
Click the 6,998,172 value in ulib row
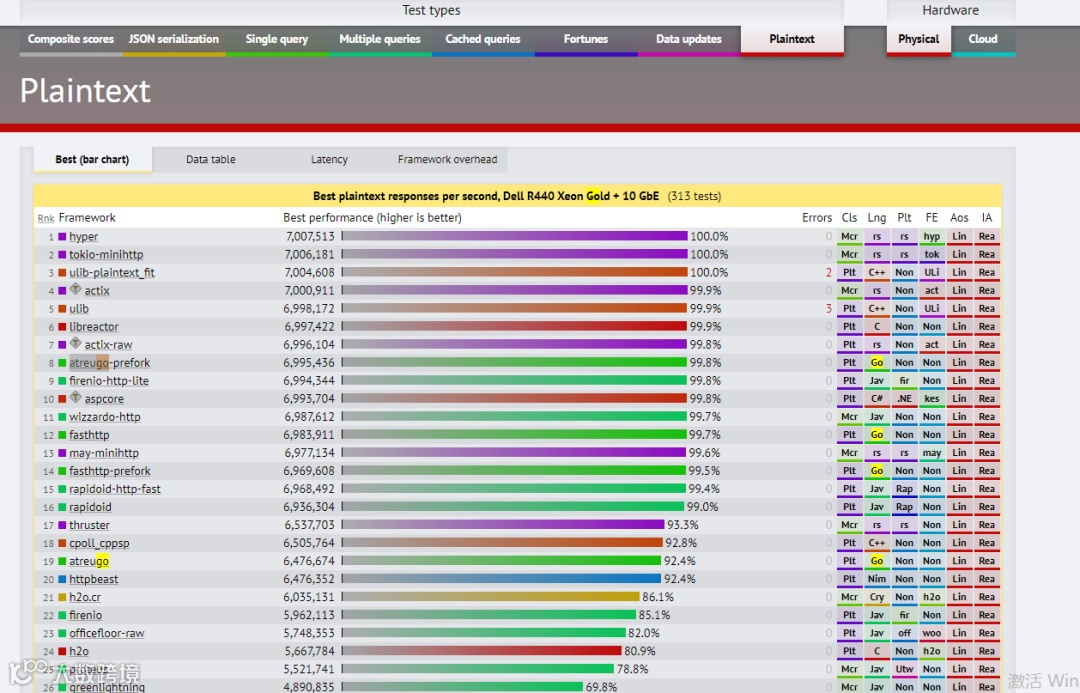click(x=309, y=309)
